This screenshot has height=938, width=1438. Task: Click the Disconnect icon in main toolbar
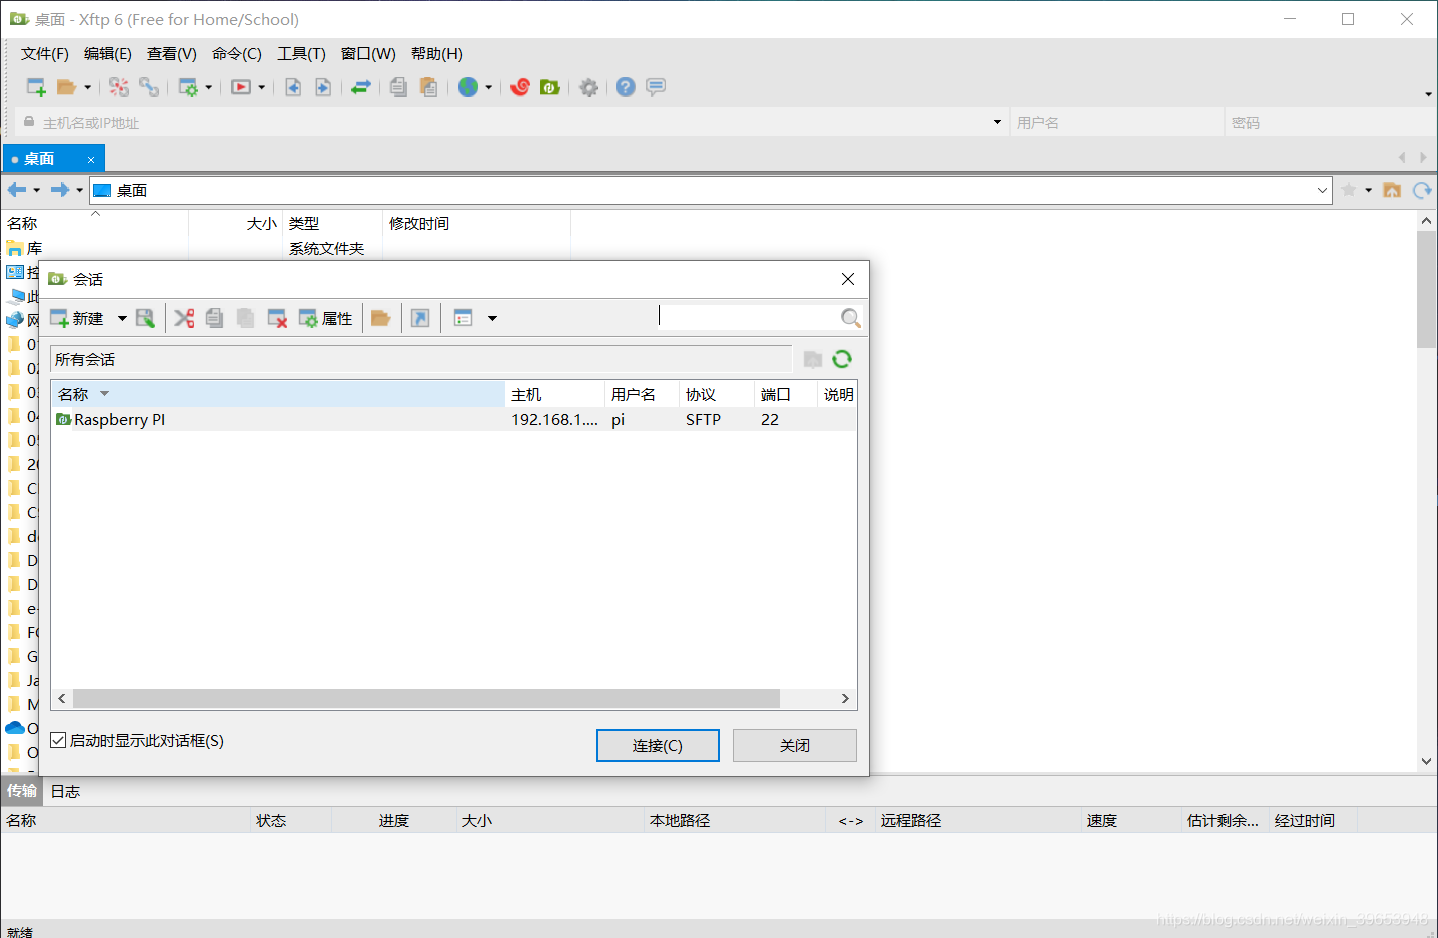tap(119, 87)
